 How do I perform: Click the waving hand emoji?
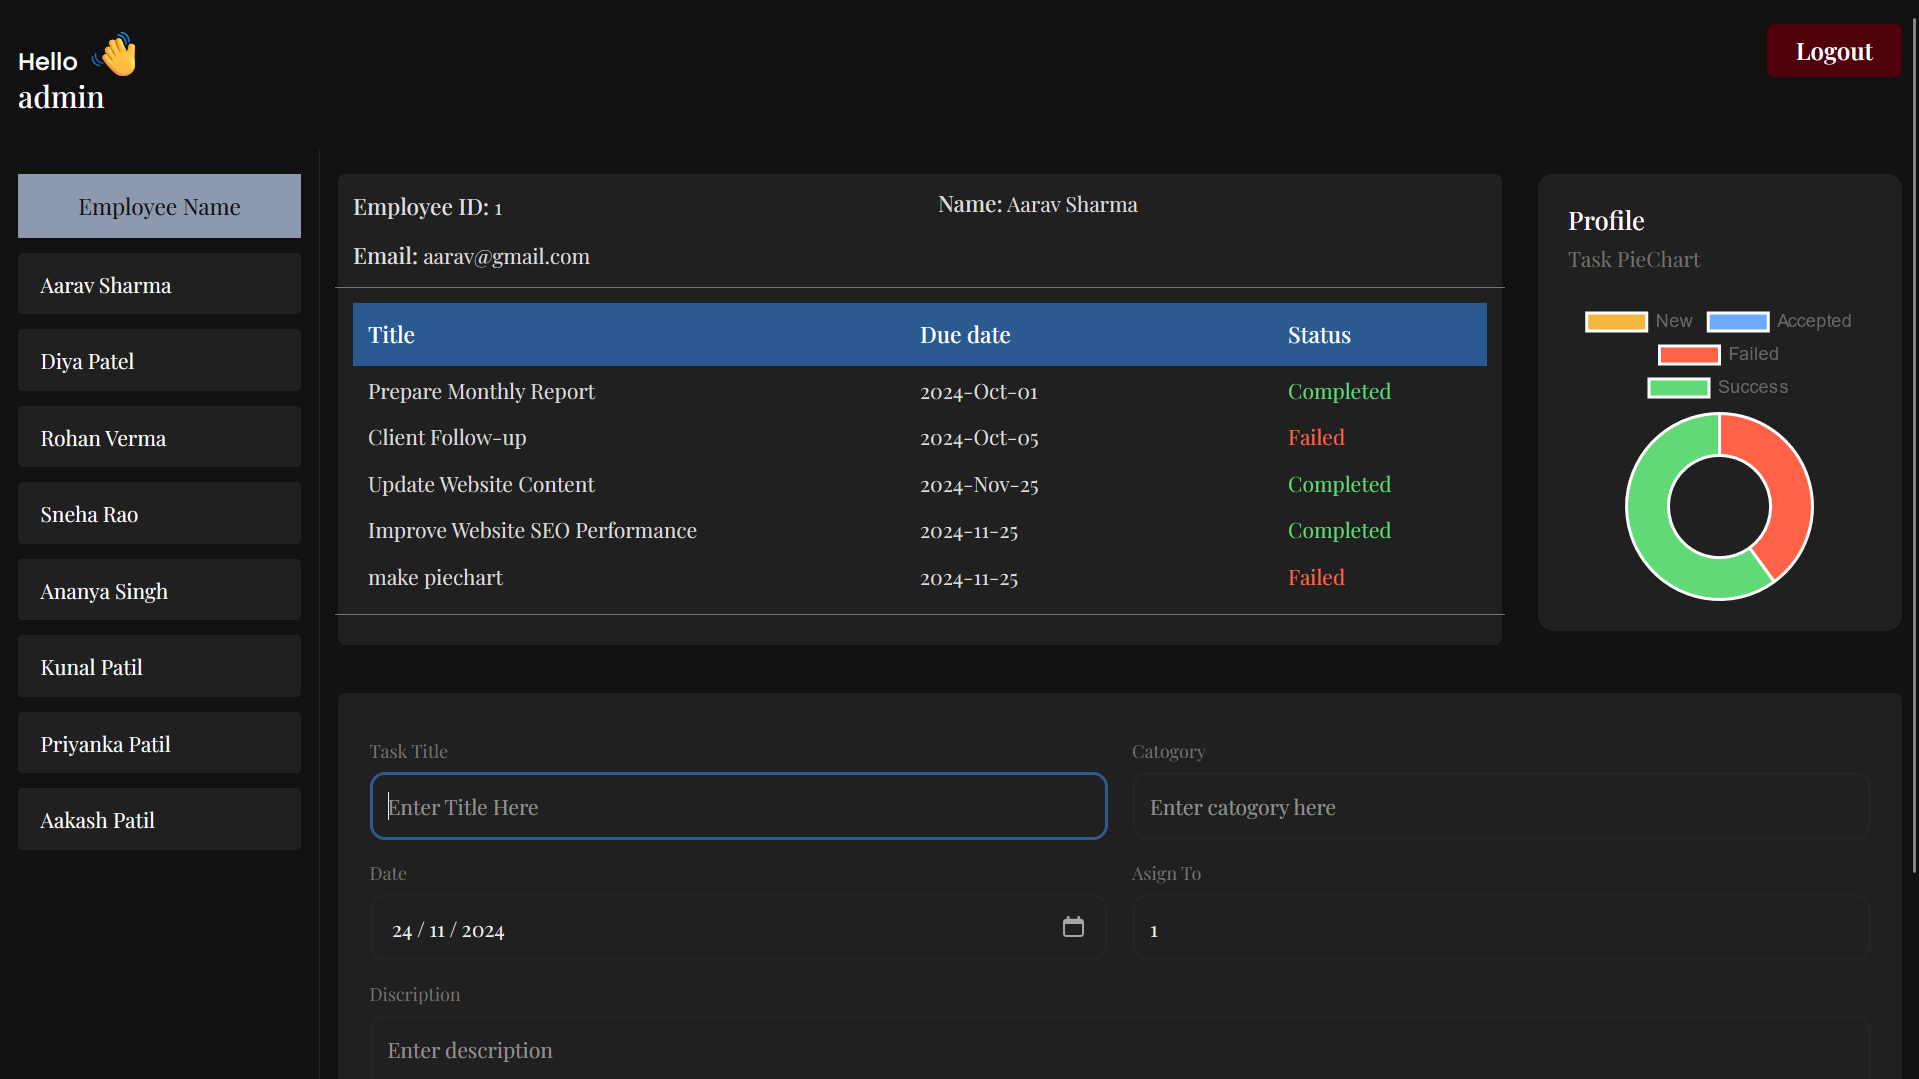(x=115, y=55)
